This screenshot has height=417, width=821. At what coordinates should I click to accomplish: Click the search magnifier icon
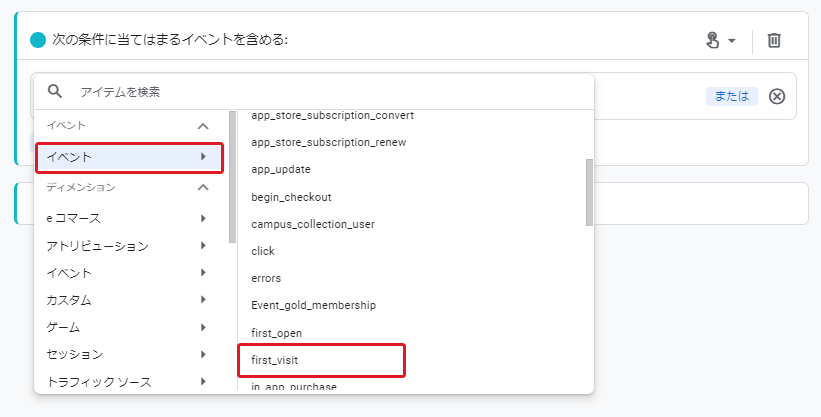[x=55, y=92]
